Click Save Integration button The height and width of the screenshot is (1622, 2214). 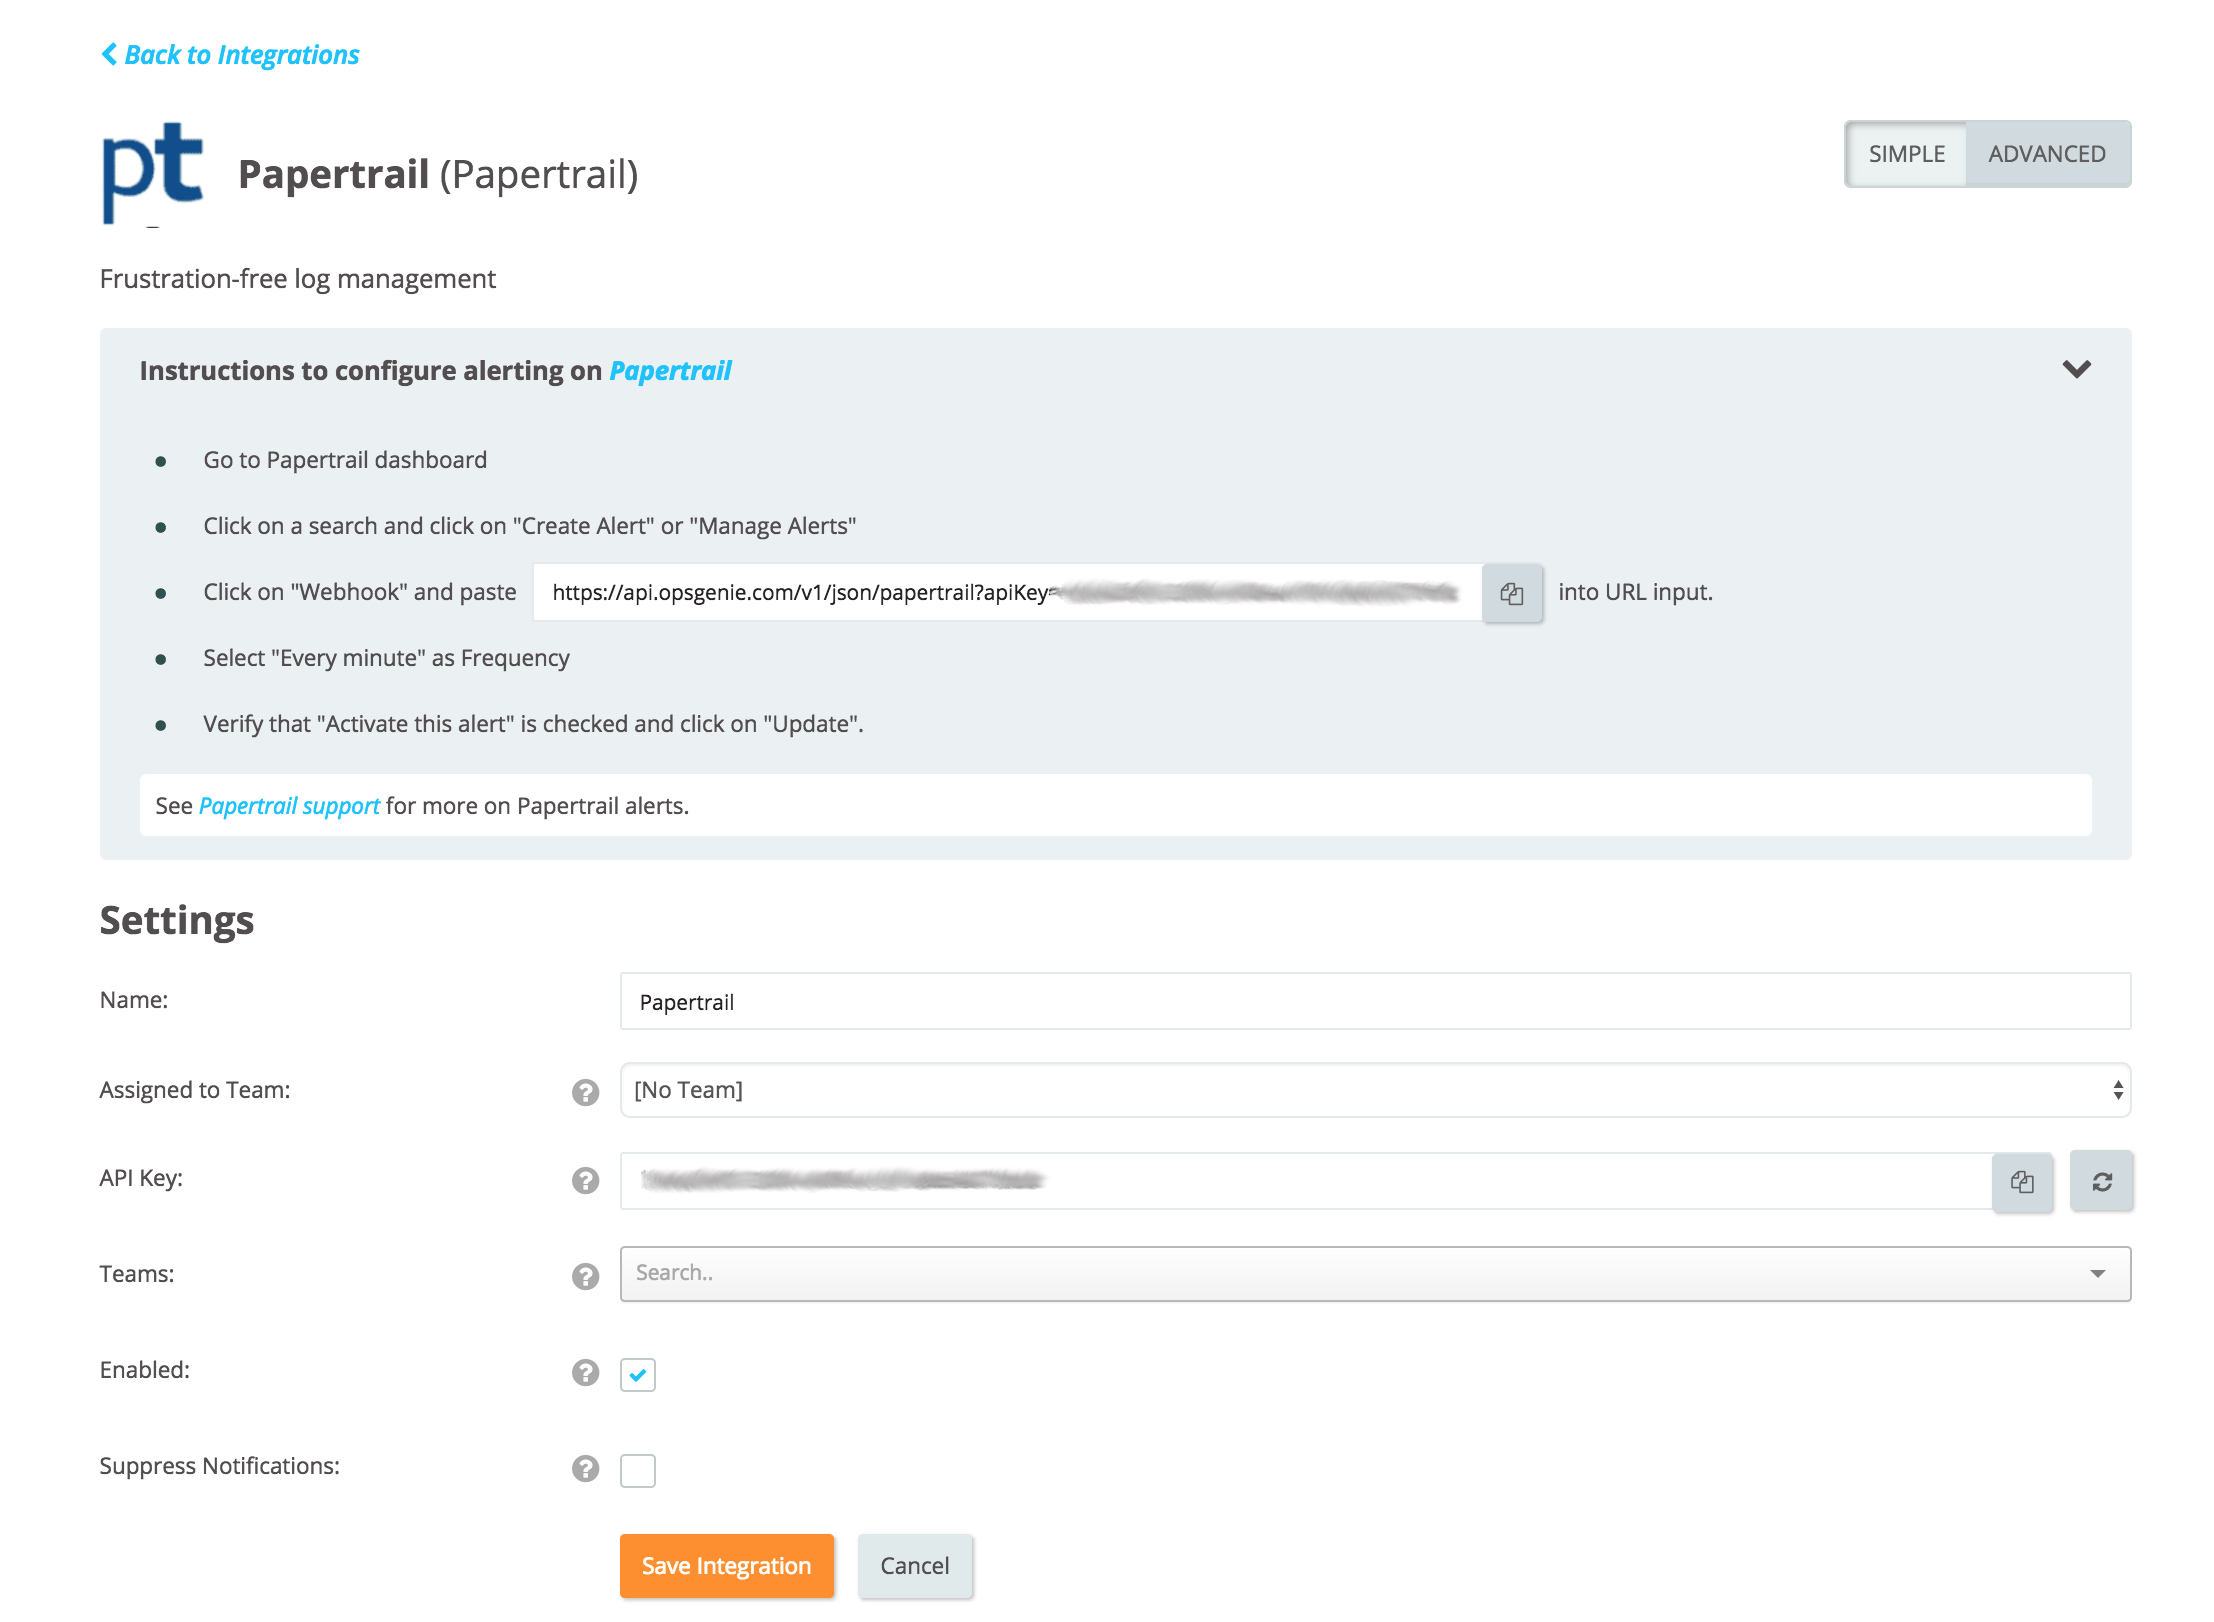point(726,1565)
